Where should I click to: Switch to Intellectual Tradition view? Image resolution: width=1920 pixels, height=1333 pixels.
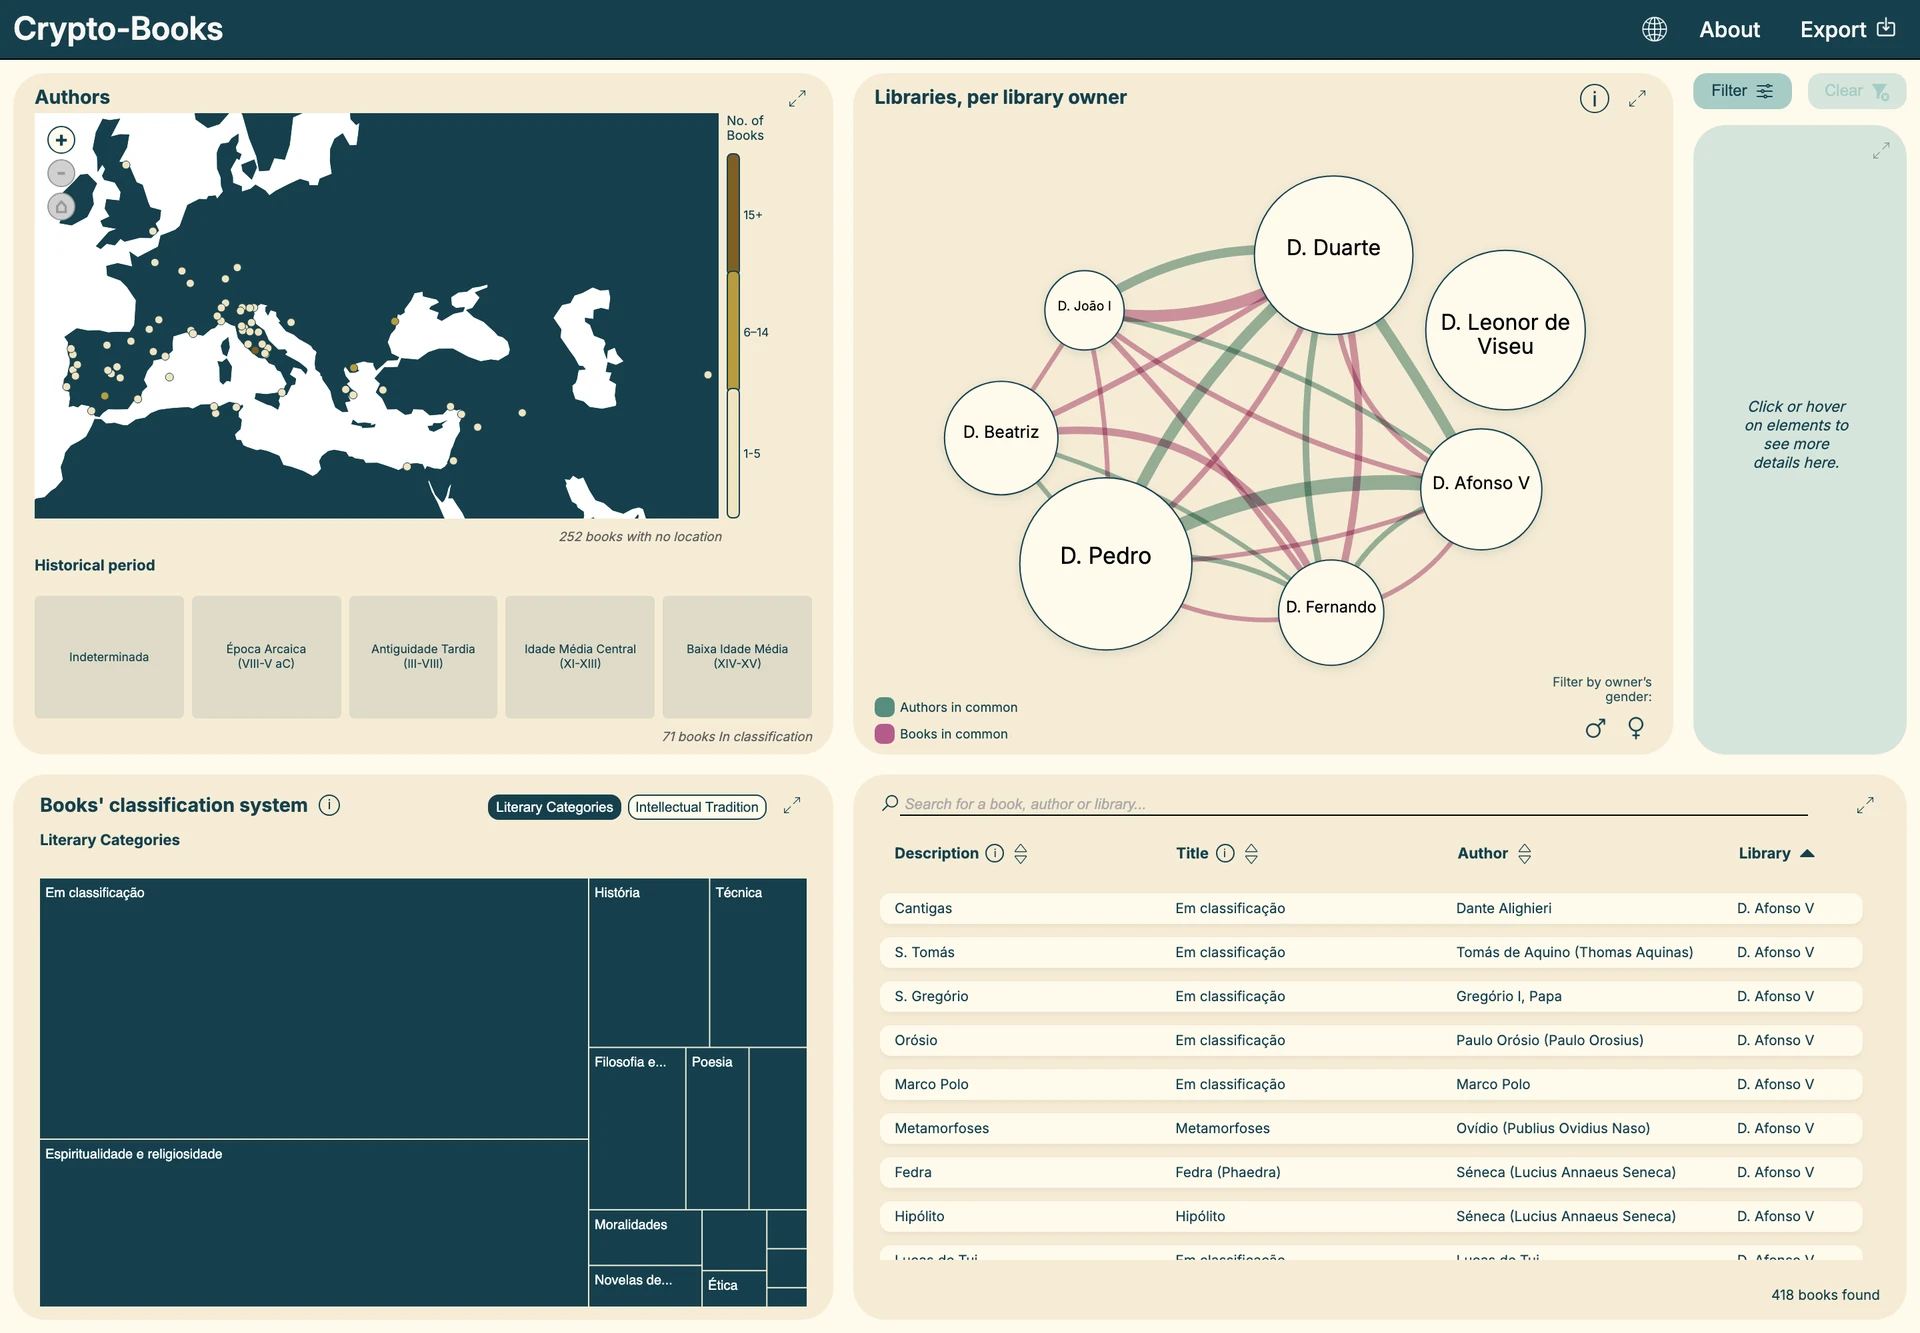[x=697, y=807]
